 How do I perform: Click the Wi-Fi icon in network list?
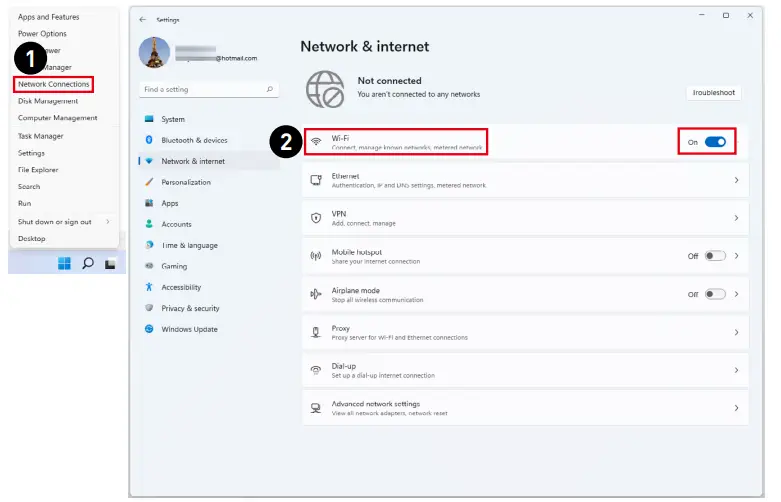click(x=316, y=142)
